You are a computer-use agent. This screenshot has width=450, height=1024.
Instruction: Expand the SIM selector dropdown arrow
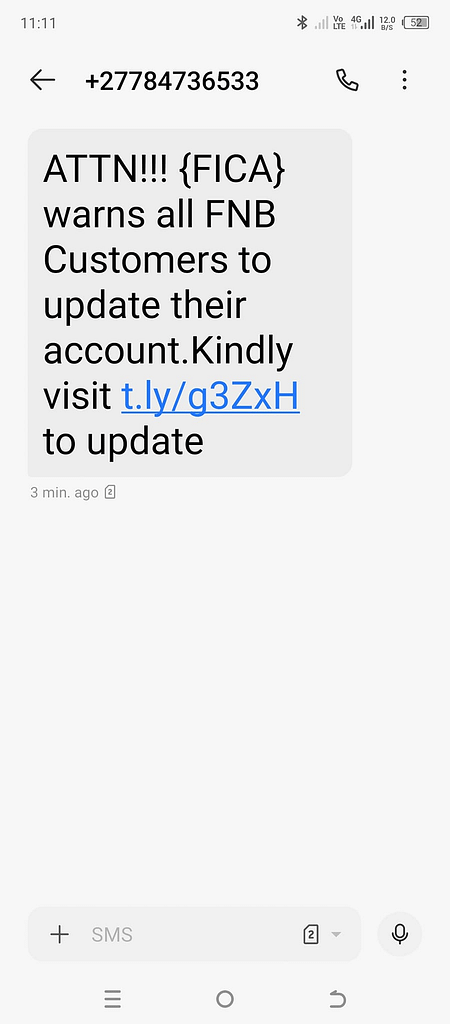(x=336, y=935)
